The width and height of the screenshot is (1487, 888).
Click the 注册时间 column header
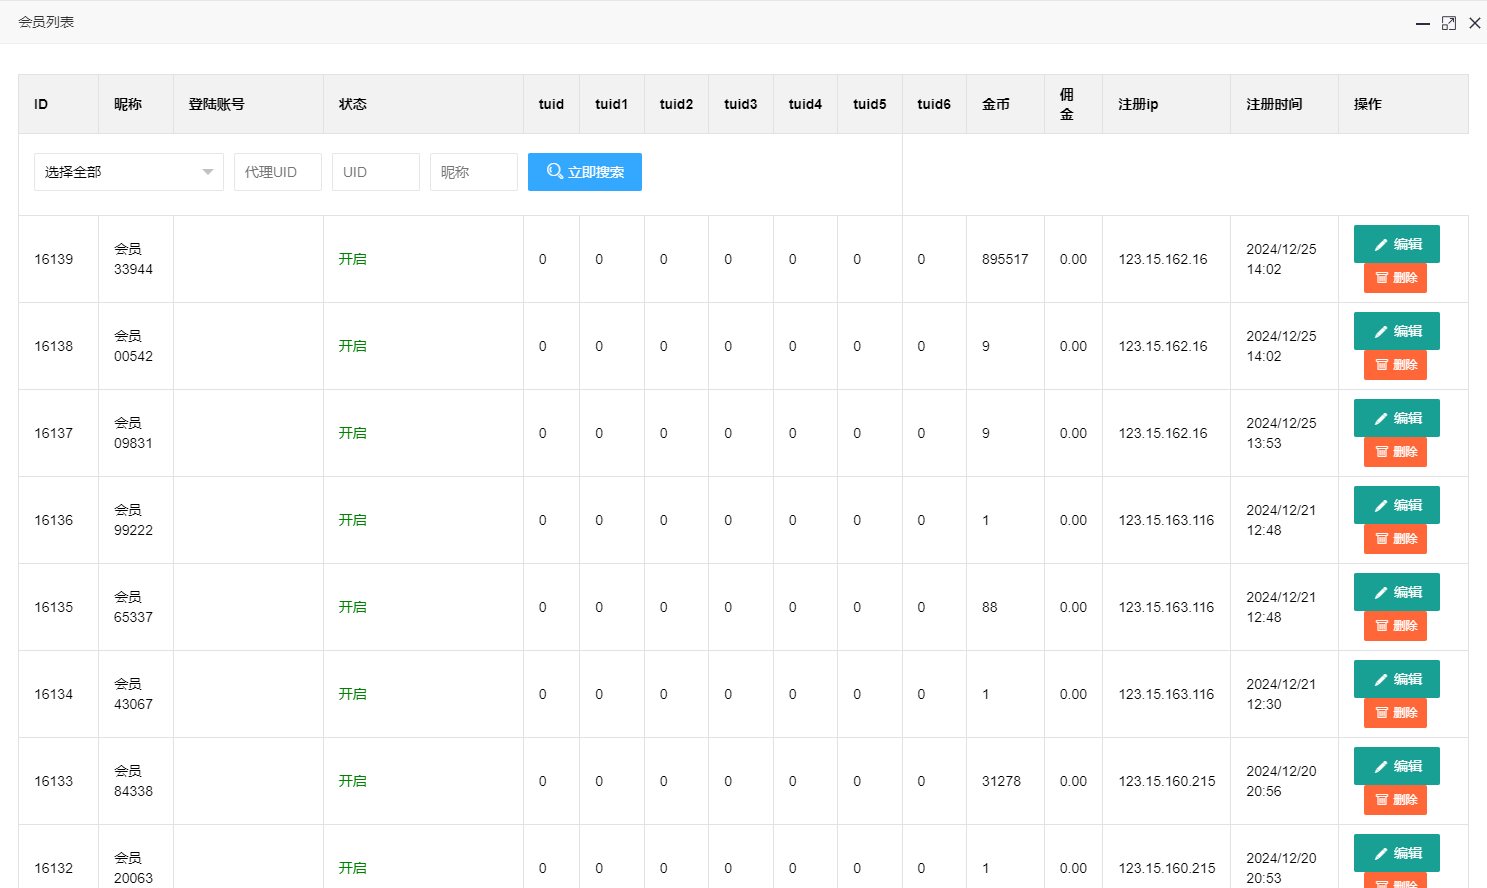point(1273,104)
